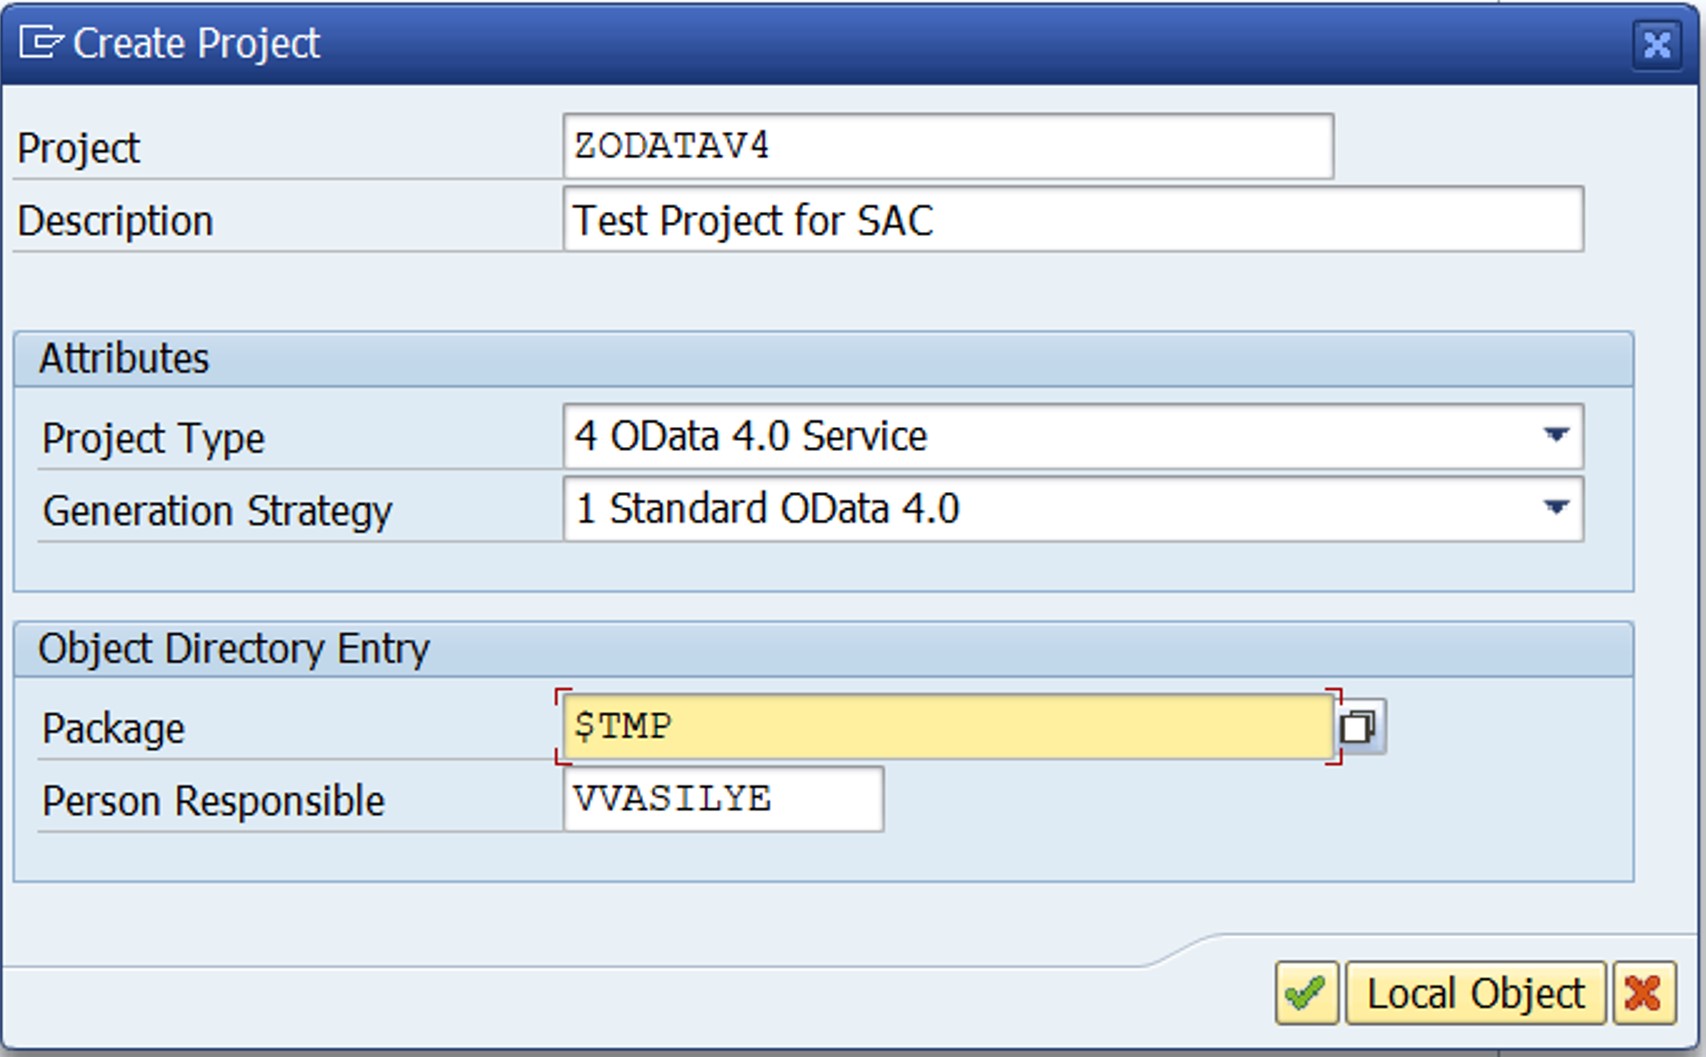Click the Create Project title bar icon
The width and height of the screenshot is (1706, 1057).
[x=41, y=43]
